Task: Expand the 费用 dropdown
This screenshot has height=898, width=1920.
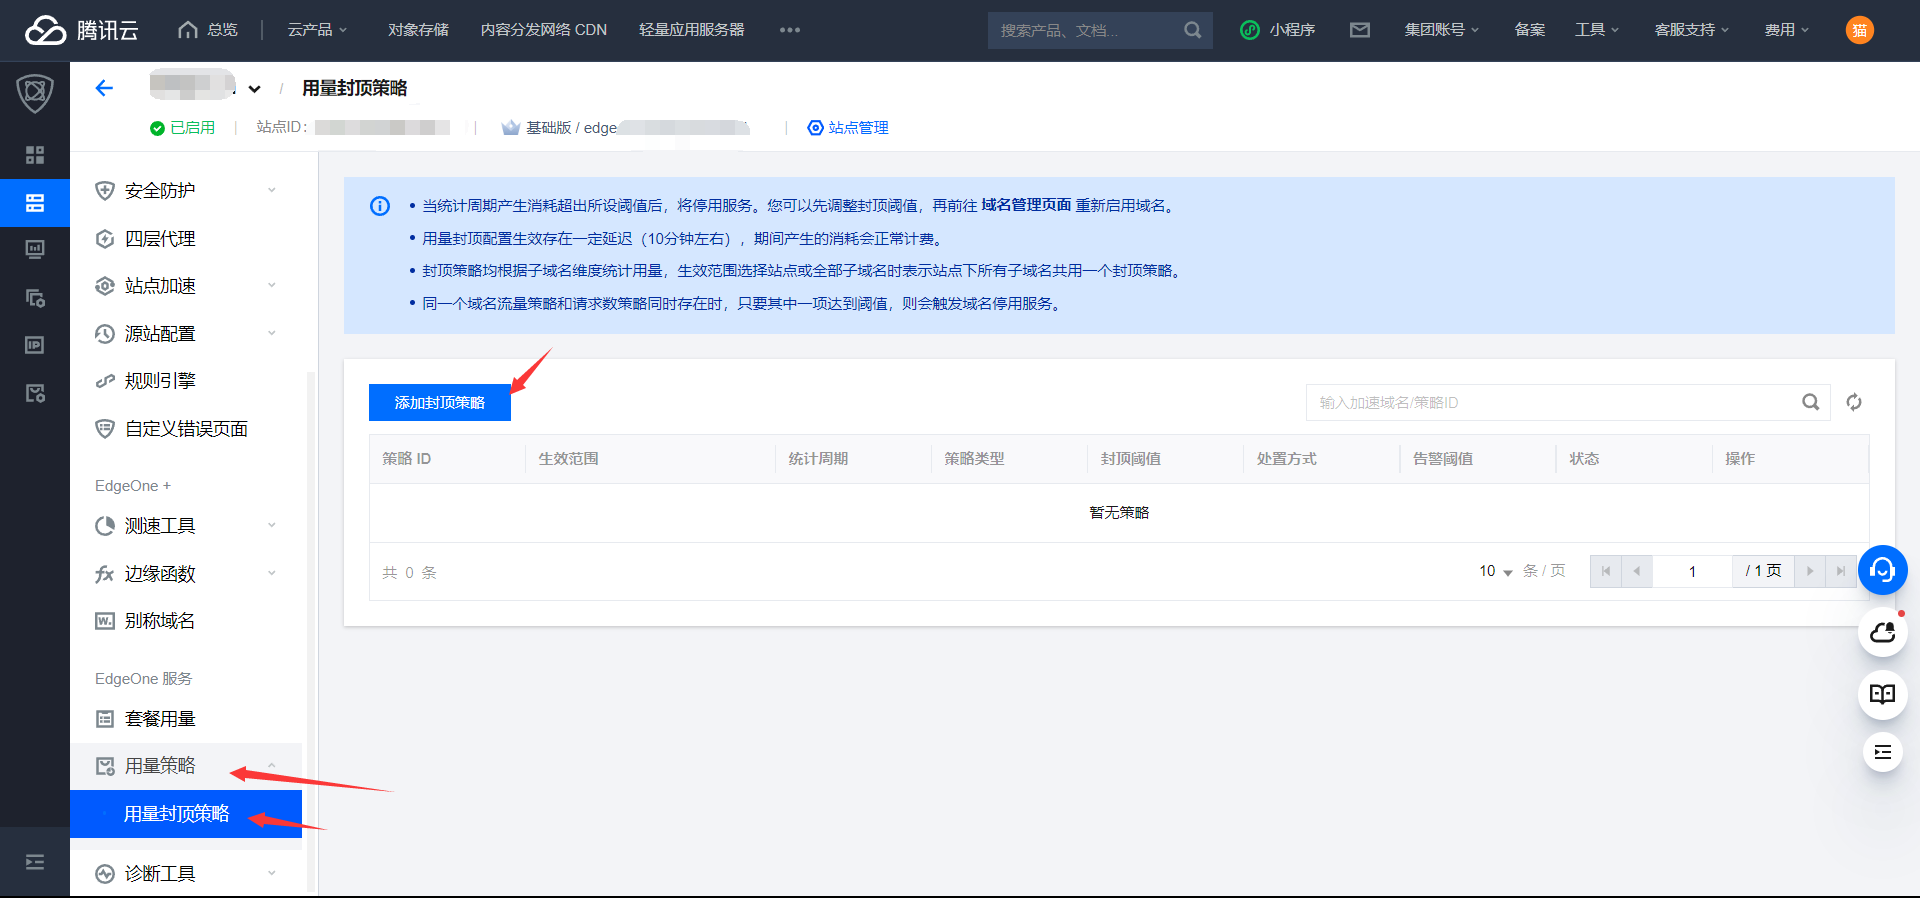Action: pos(1787,30)
